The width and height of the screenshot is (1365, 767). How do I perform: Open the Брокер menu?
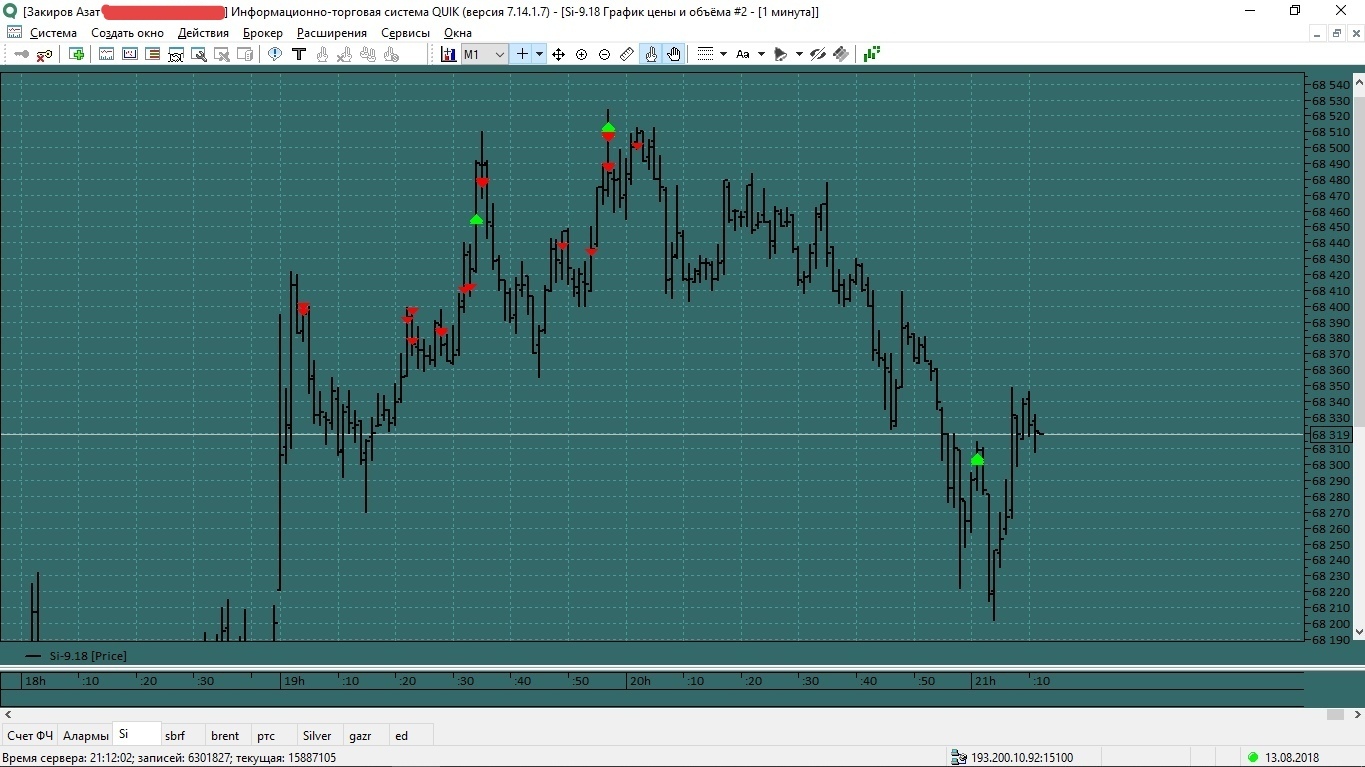click(x=263, y=33)
